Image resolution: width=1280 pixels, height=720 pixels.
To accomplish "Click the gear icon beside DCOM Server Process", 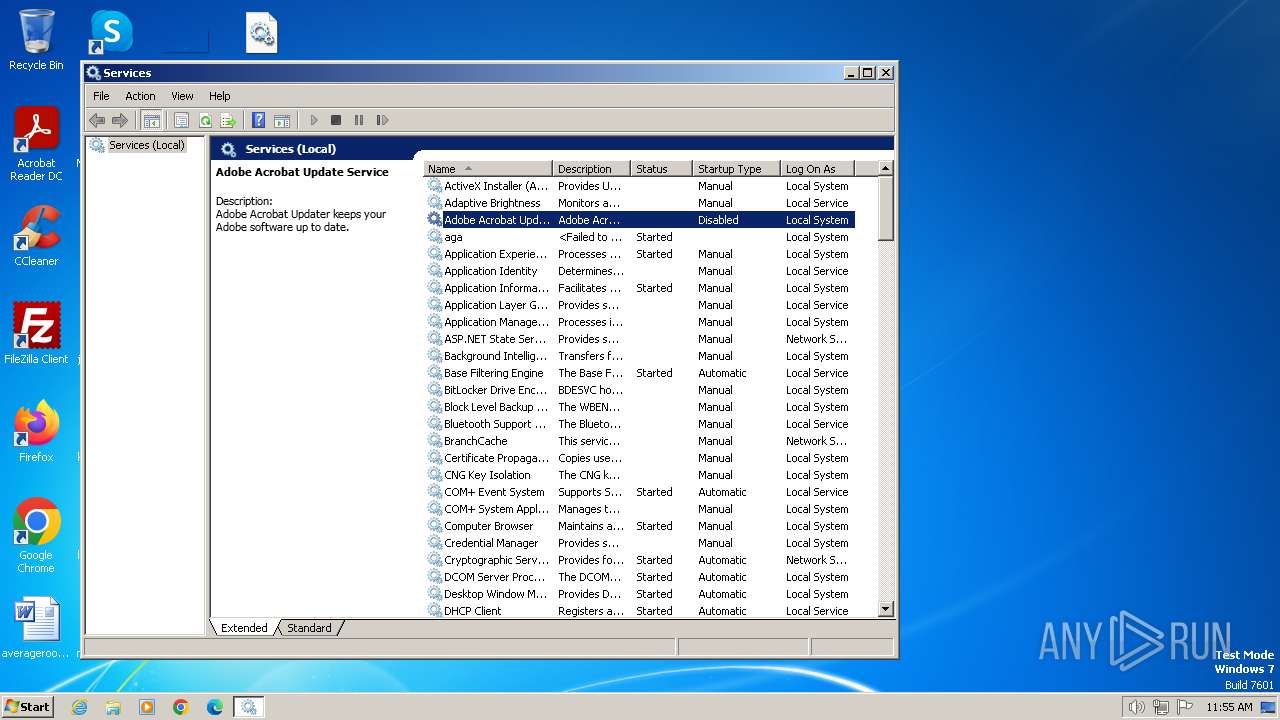I will (x=435, y=577).
